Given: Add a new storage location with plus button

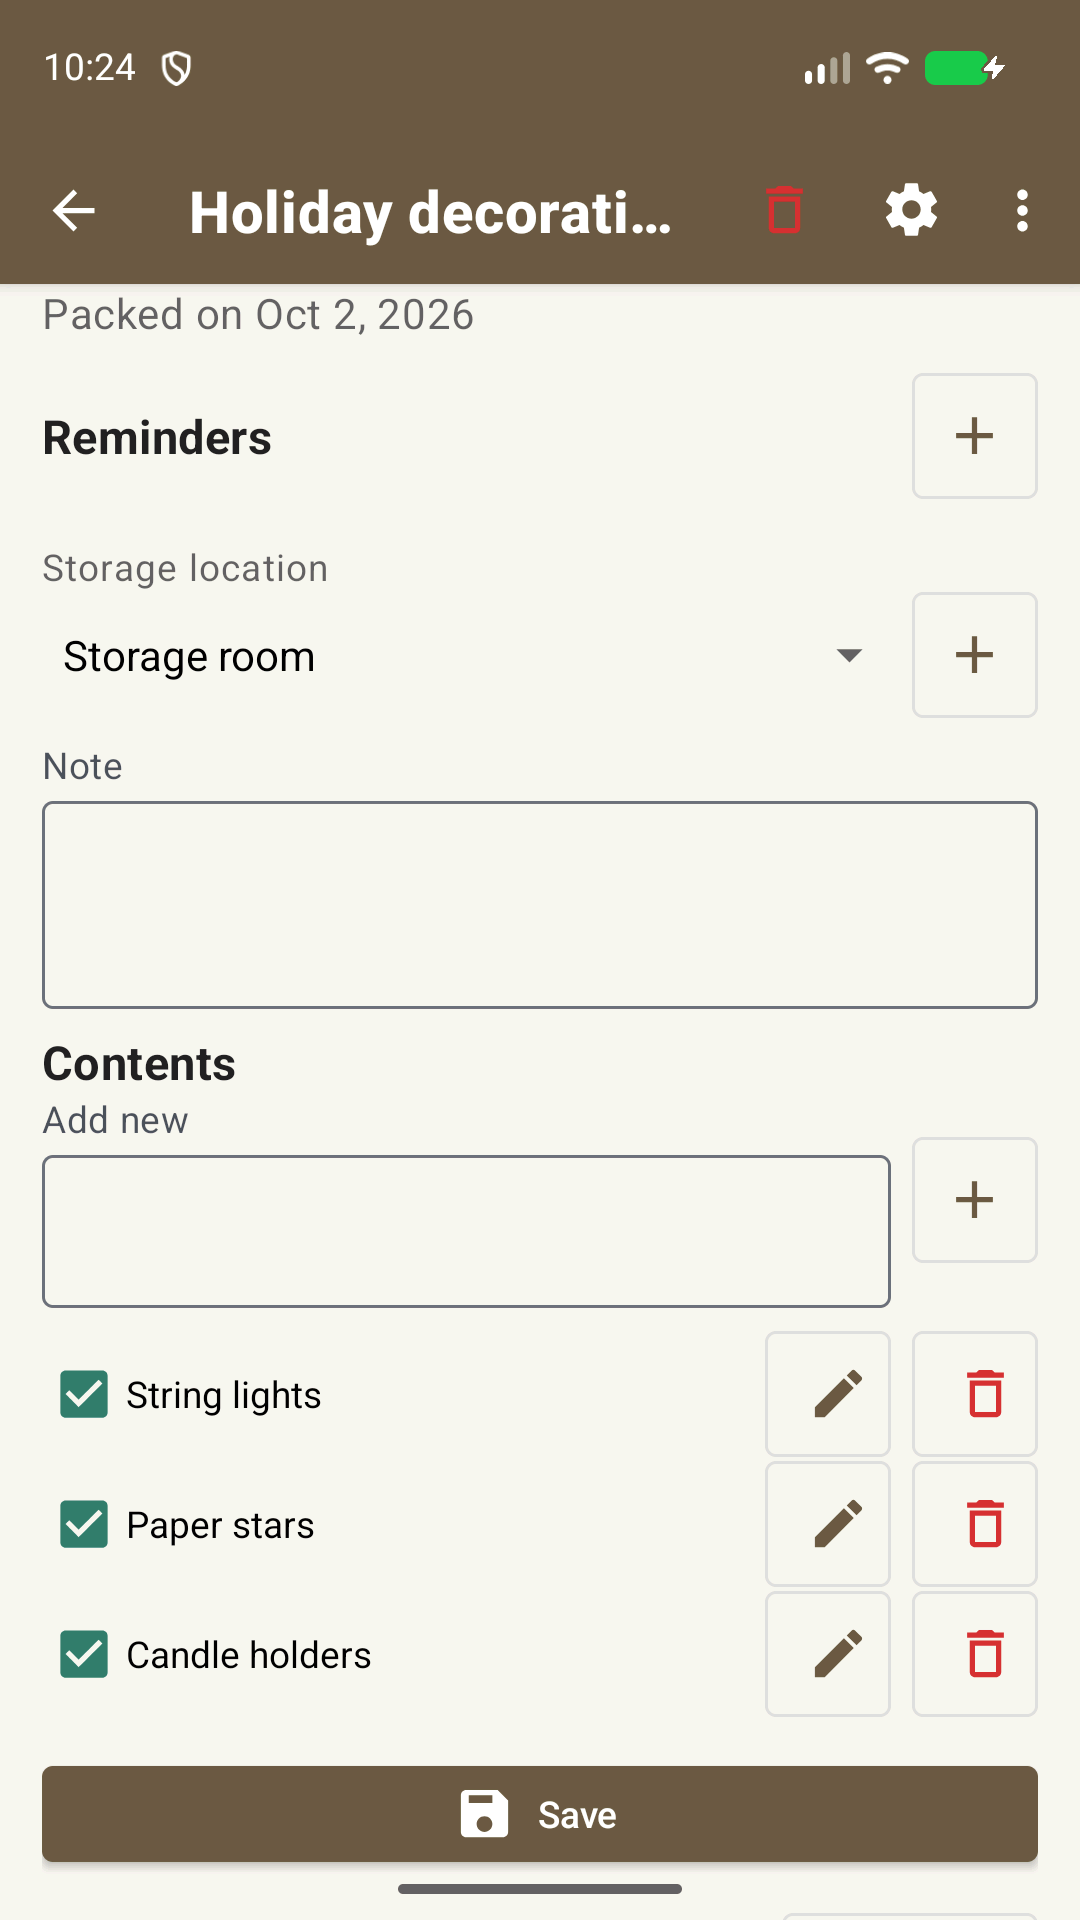Looking at the screenshot, I should click(x=975, y=655).
